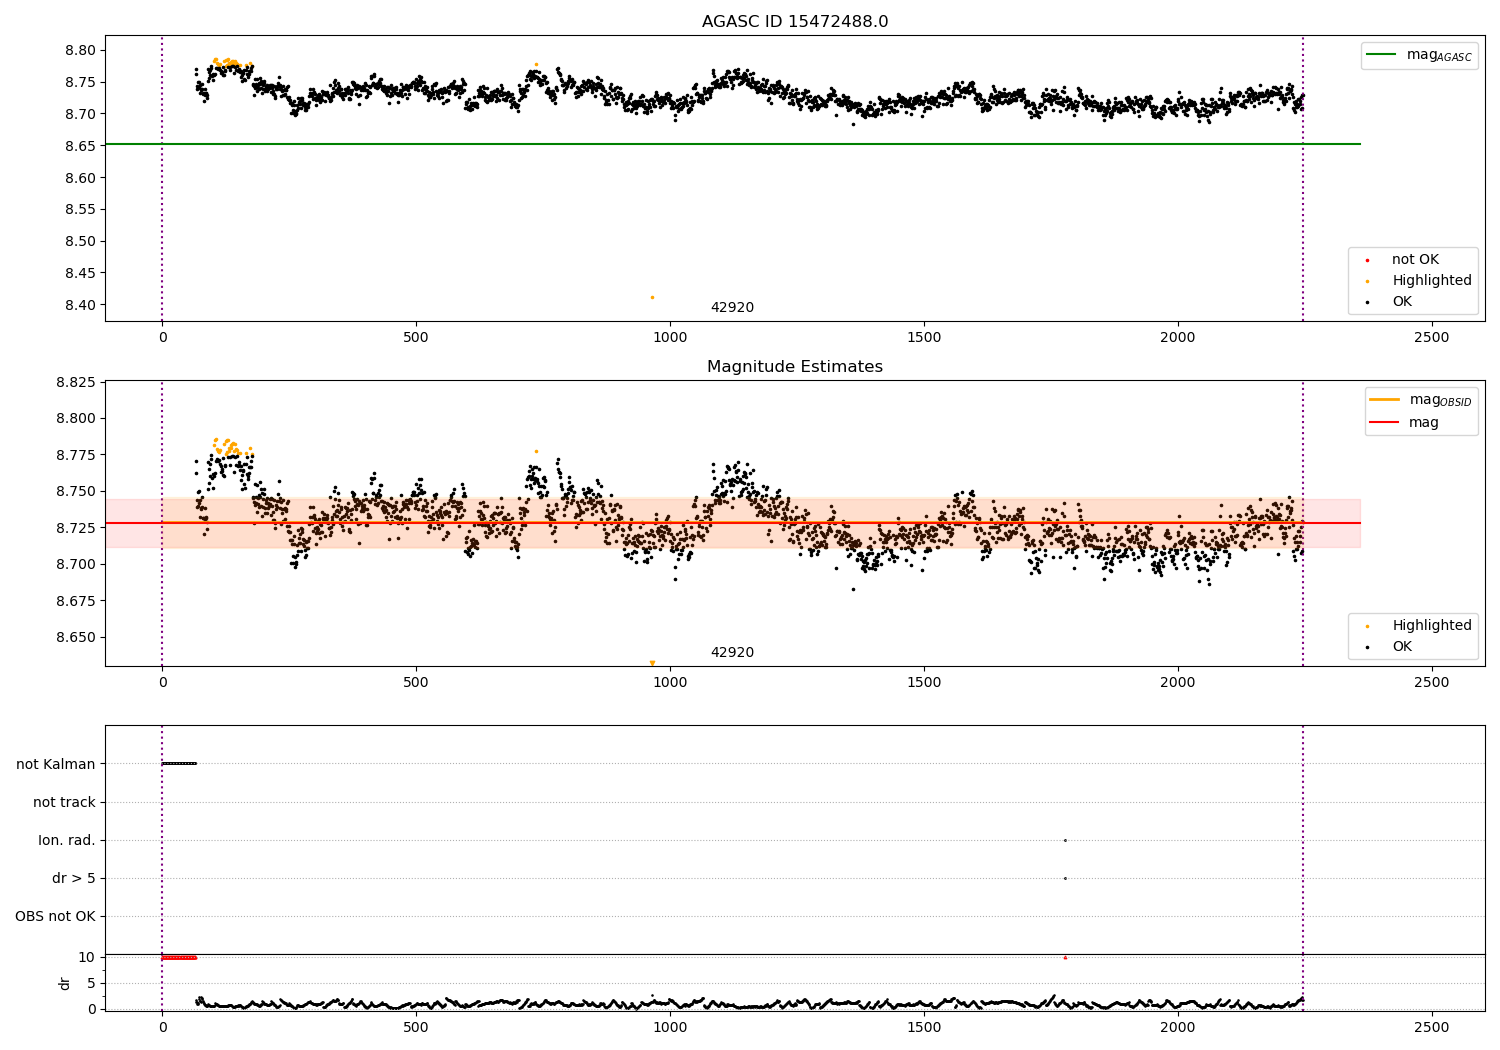Viewport: 1500px width, 1050px height.
Task: Click the 8.825 y-tick in Magnitude Estimates plot
Action: tap(76, 382)
